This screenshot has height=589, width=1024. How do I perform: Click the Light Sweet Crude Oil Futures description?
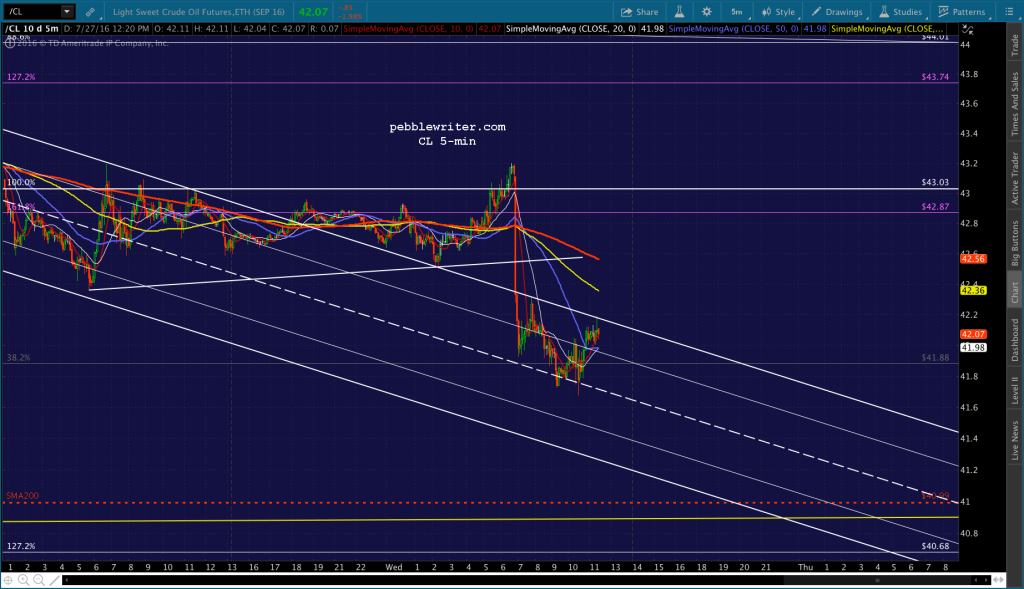click(x=199, y=12)
